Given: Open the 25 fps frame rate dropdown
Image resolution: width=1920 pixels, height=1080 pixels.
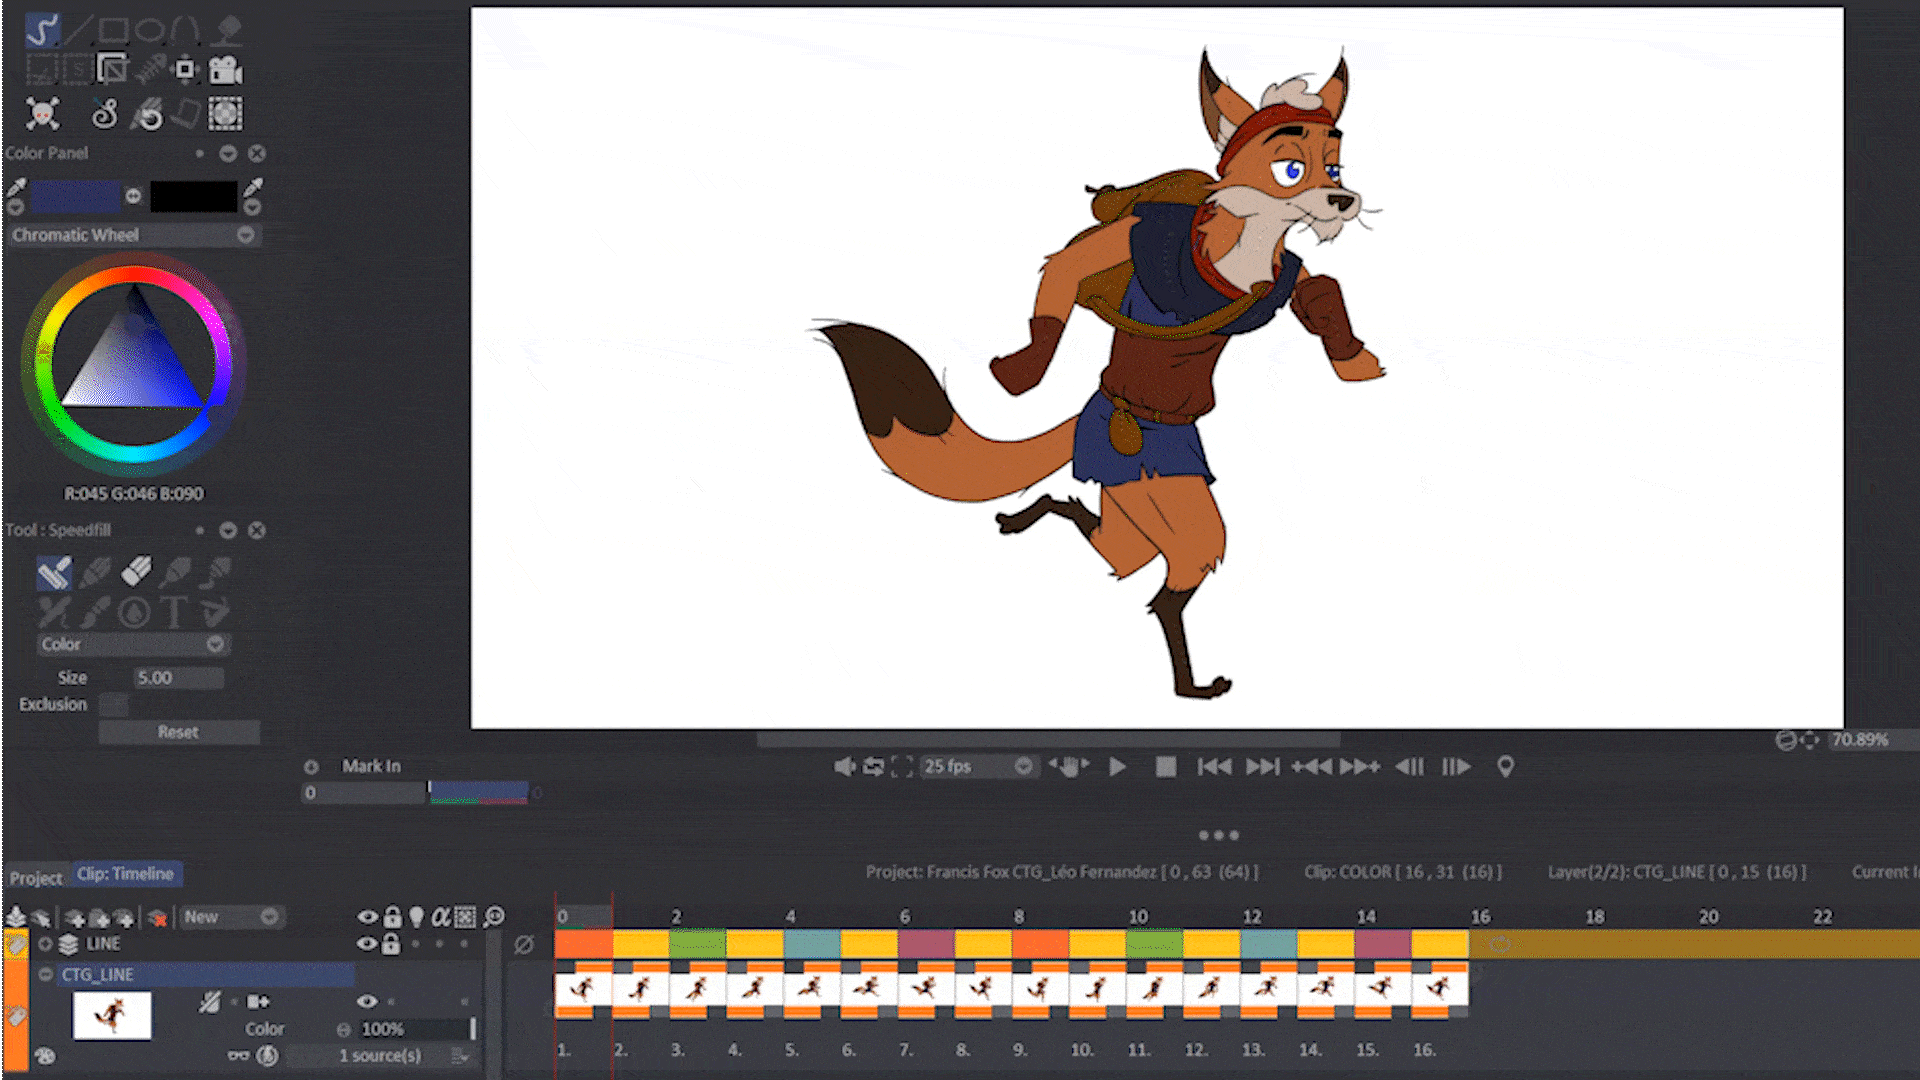Looking at the screenshot, I should pos(1023,767).
